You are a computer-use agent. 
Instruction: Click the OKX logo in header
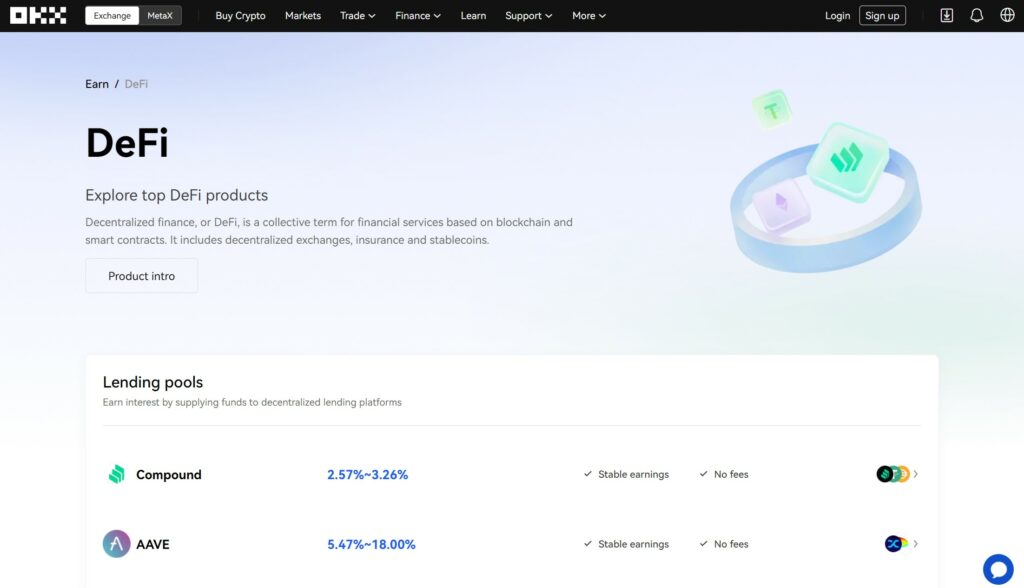(38, 15)
